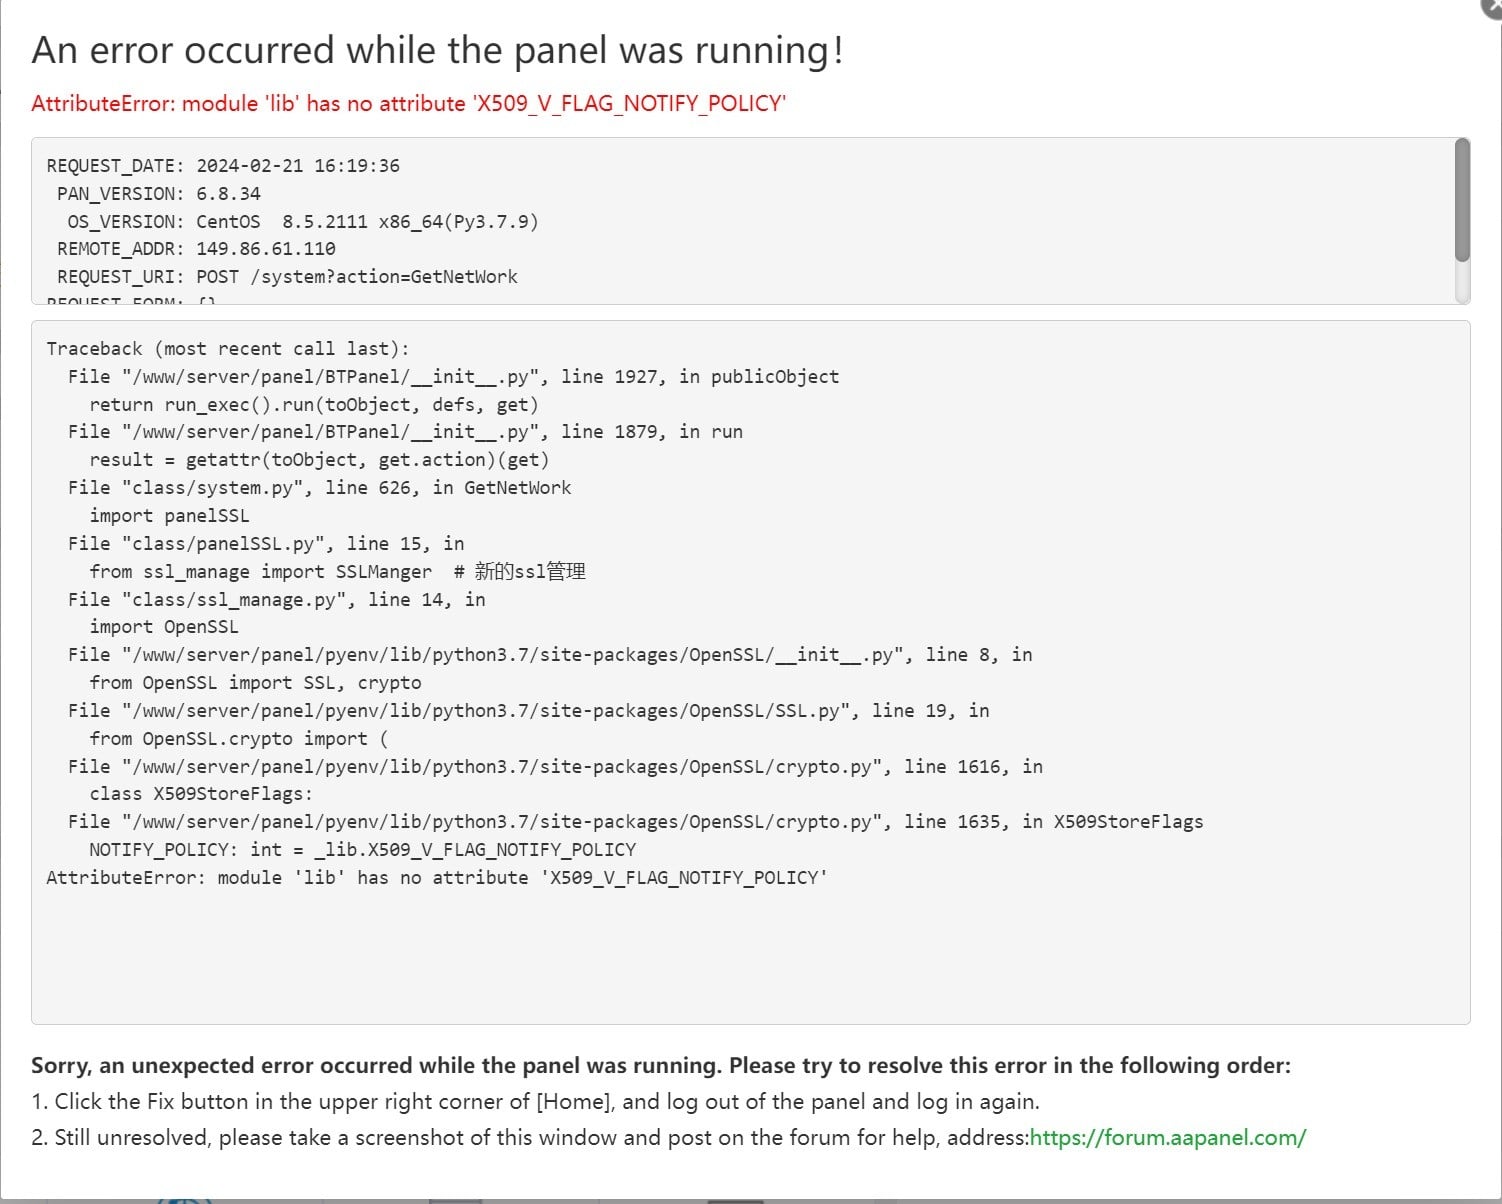Click the "class X509StoreFlags:" traceback line

pyautogui.click(x=200, y=794)
